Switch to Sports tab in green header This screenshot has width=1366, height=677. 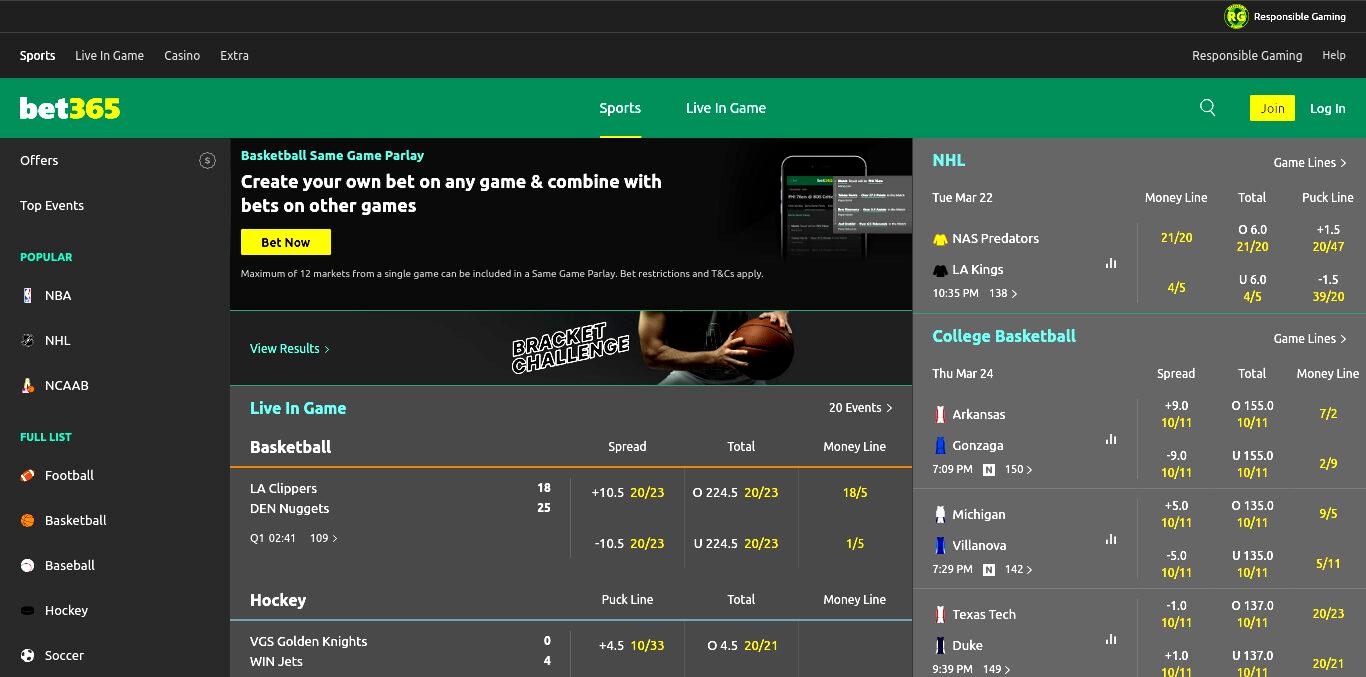click(620, 108)
